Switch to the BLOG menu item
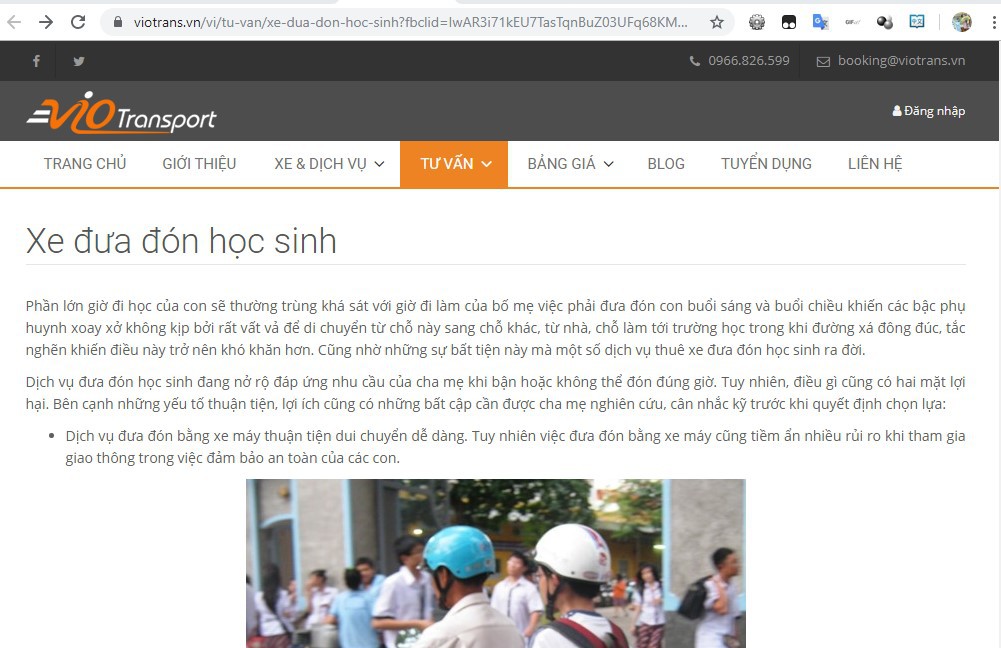 coord(666,163)
